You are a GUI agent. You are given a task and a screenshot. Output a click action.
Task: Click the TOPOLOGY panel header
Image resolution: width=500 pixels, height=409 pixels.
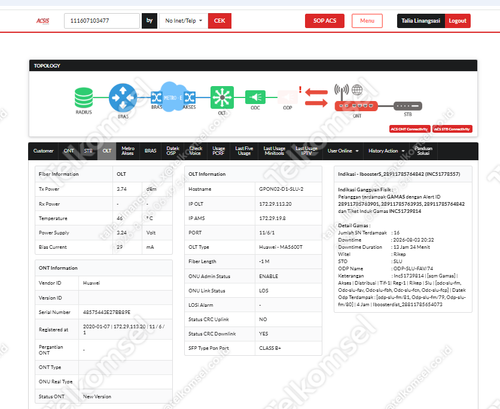point(253,66)
